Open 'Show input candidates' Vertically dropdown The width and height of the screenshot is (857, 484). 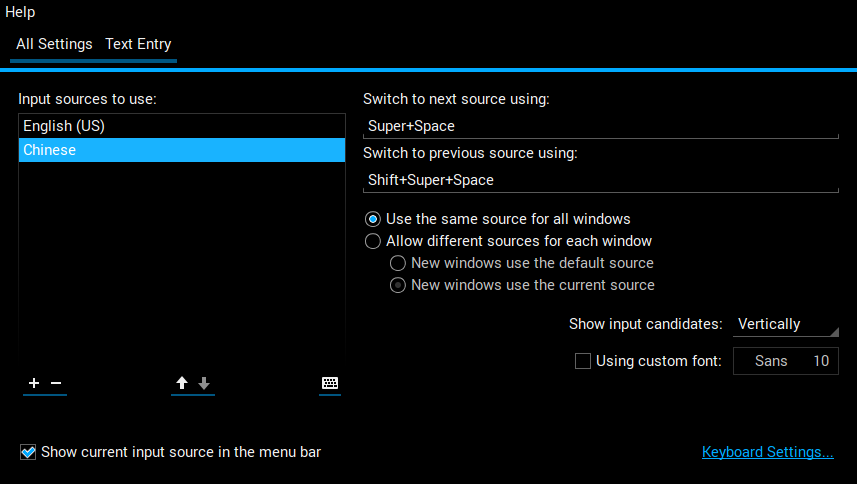coord(785,324)
